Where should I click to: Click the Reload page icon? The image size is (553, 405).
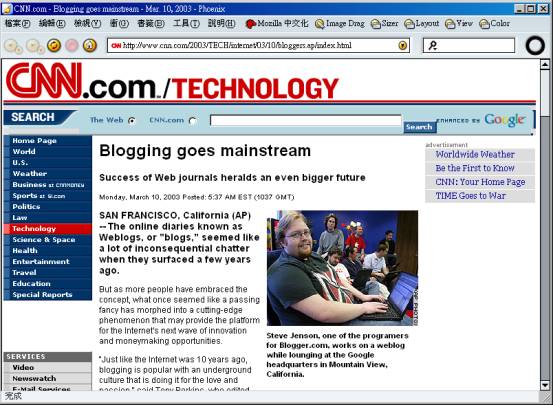pos(54,46)
